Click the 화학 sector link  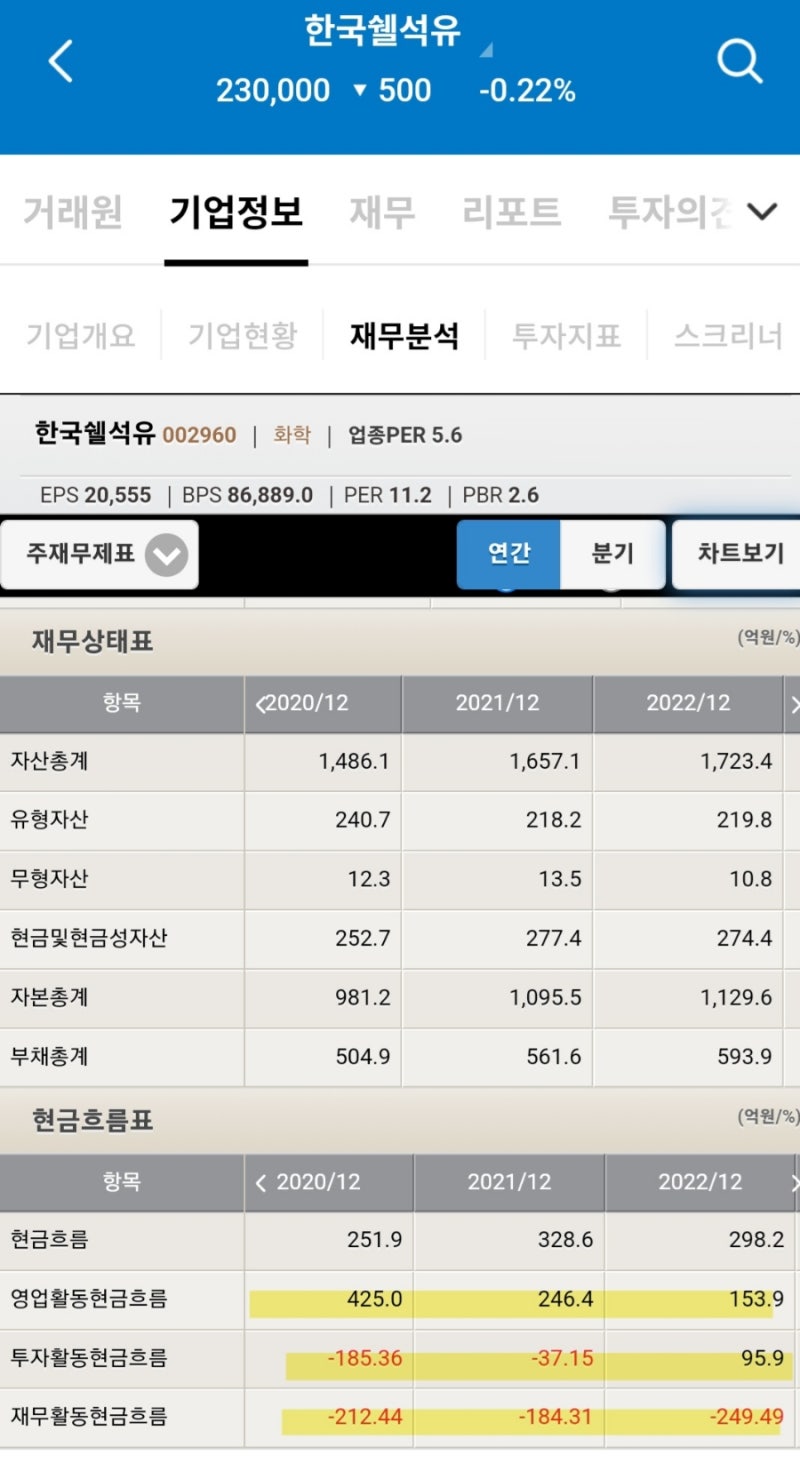coord(291,436)
